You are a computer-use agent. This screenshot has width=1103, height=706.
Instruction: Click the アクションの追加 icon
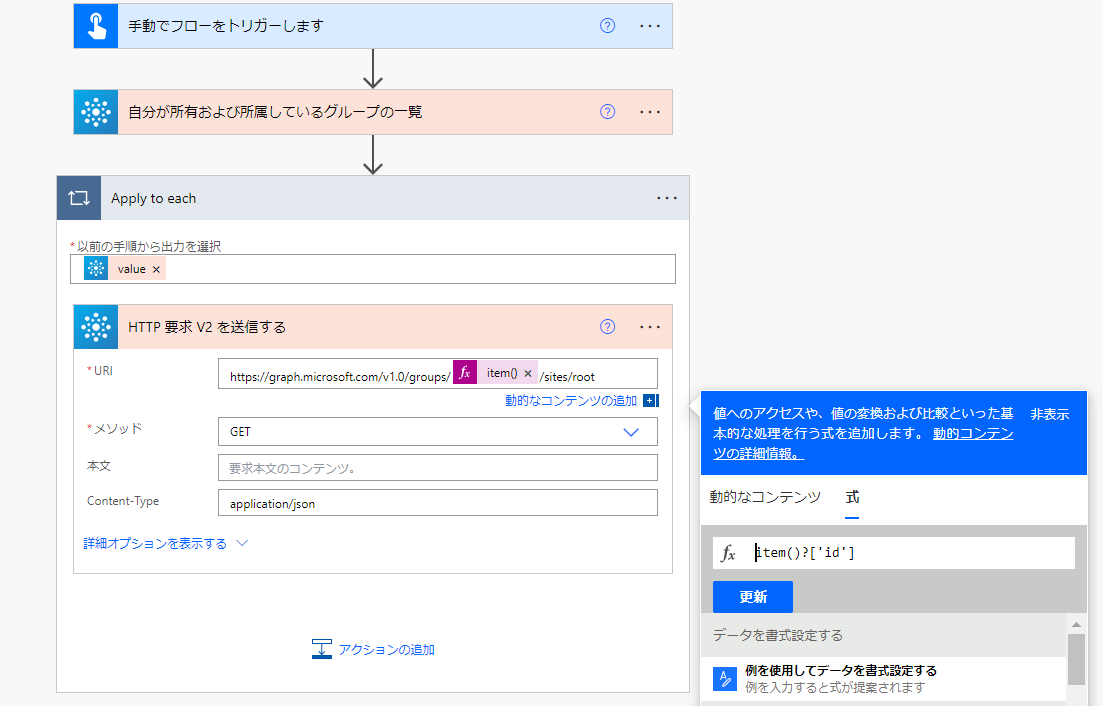point(321,649)
